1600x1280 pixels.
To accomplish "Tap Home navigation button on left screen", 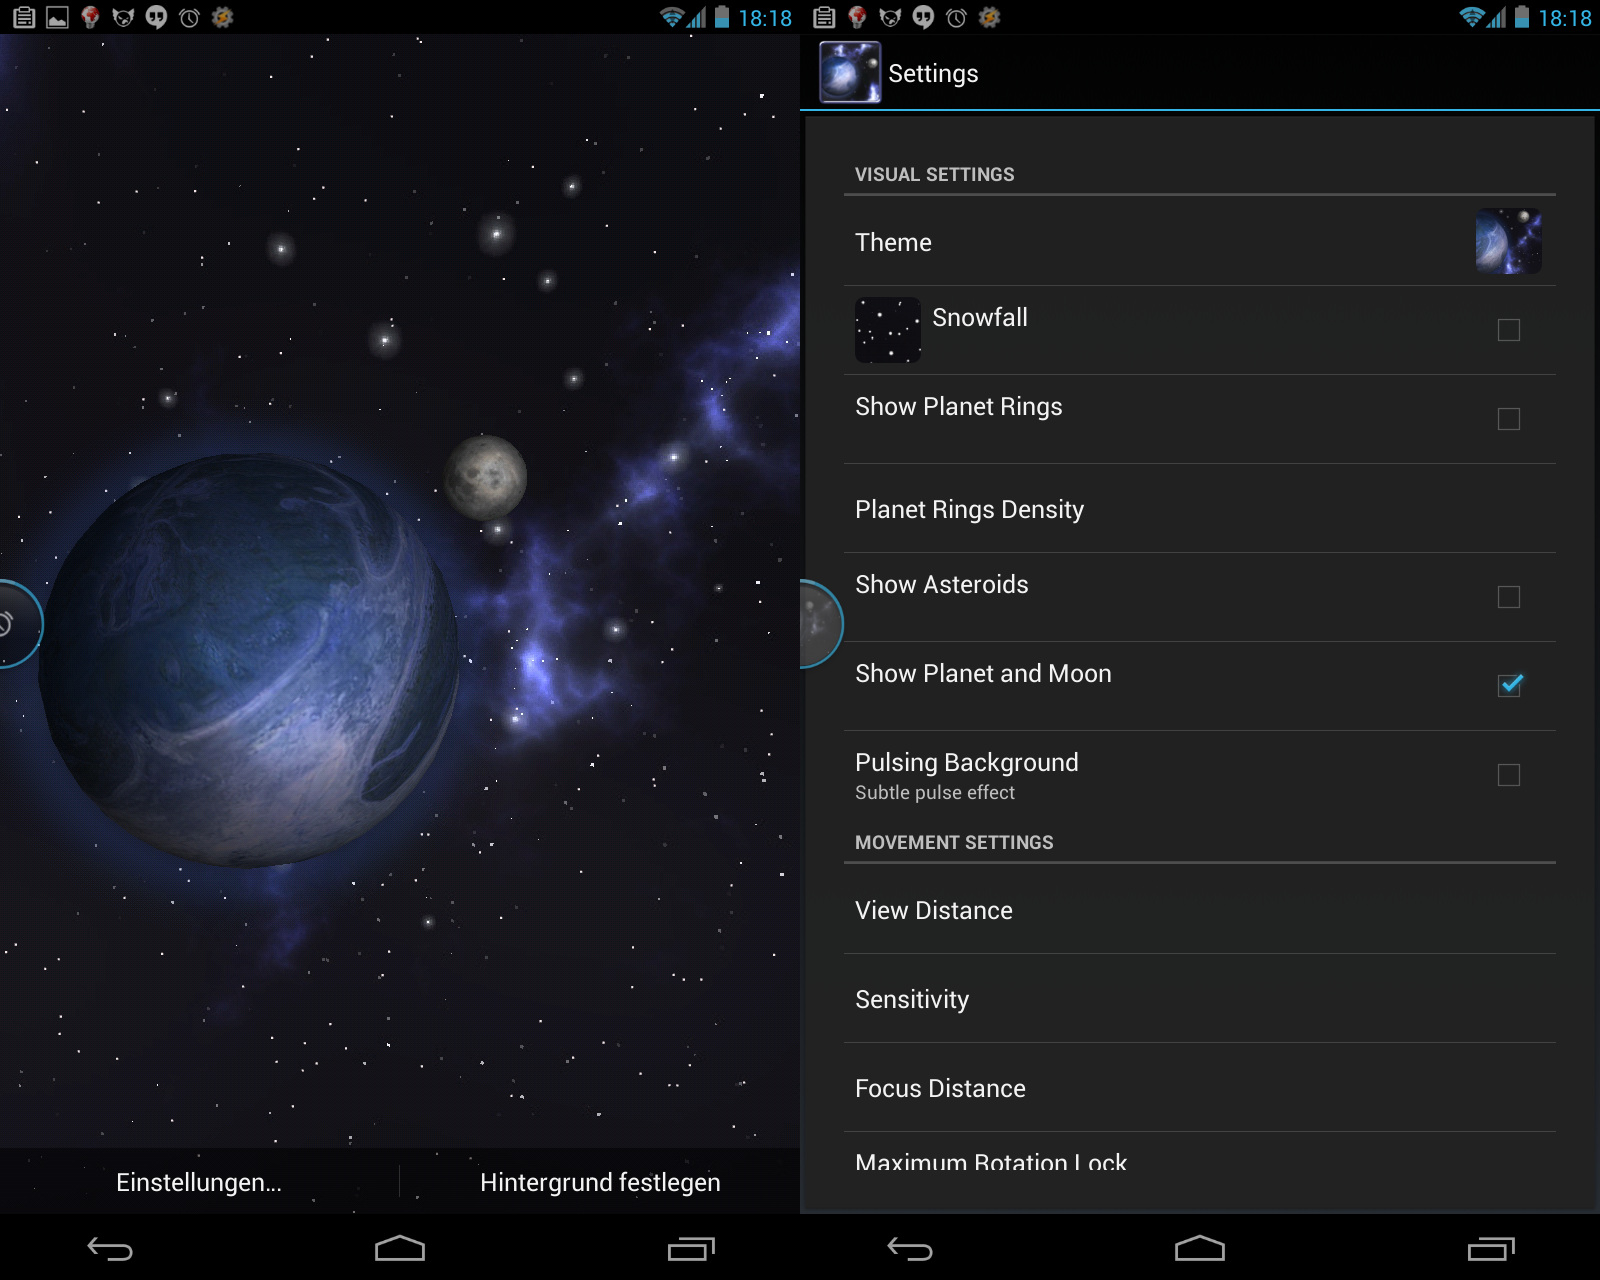I will pos(400,1248).
